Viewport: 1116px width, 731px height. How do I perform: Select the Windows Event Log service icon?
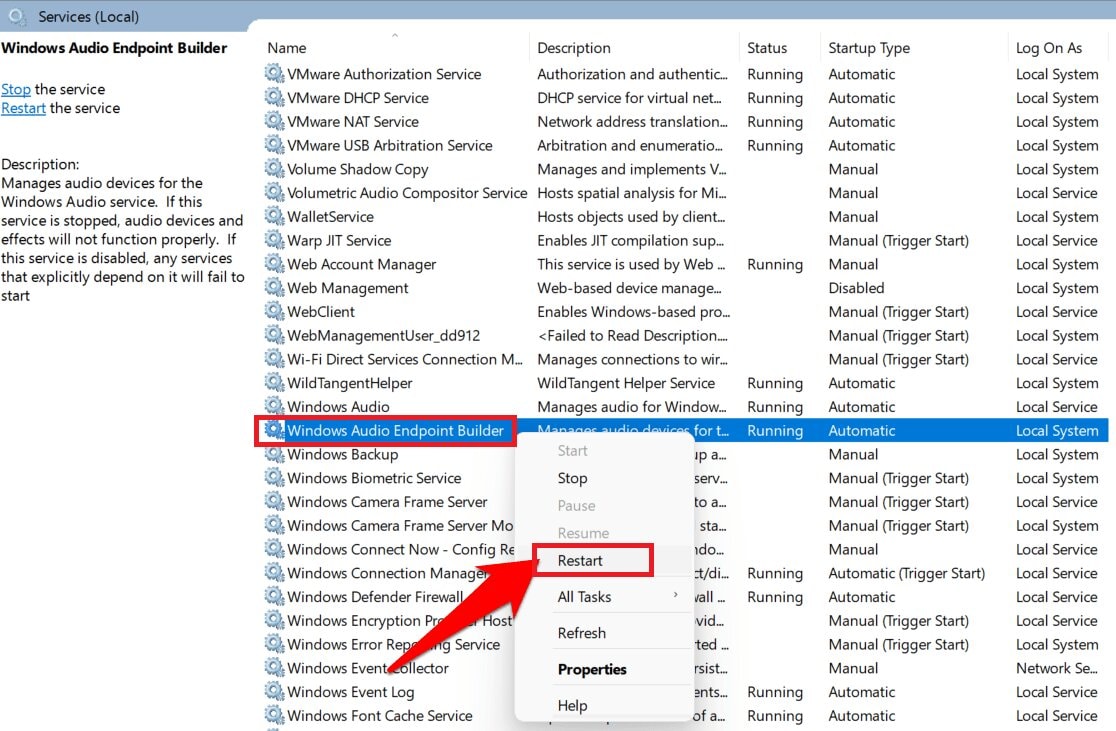274,692
